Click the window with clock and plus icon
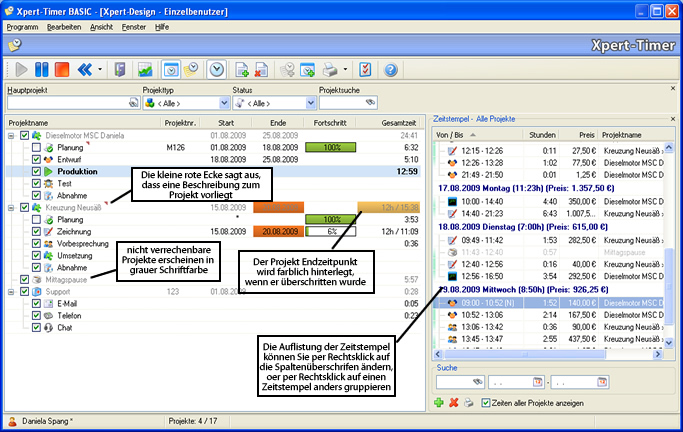Screen dimensions: 683x432 click(x=308, y=70)
